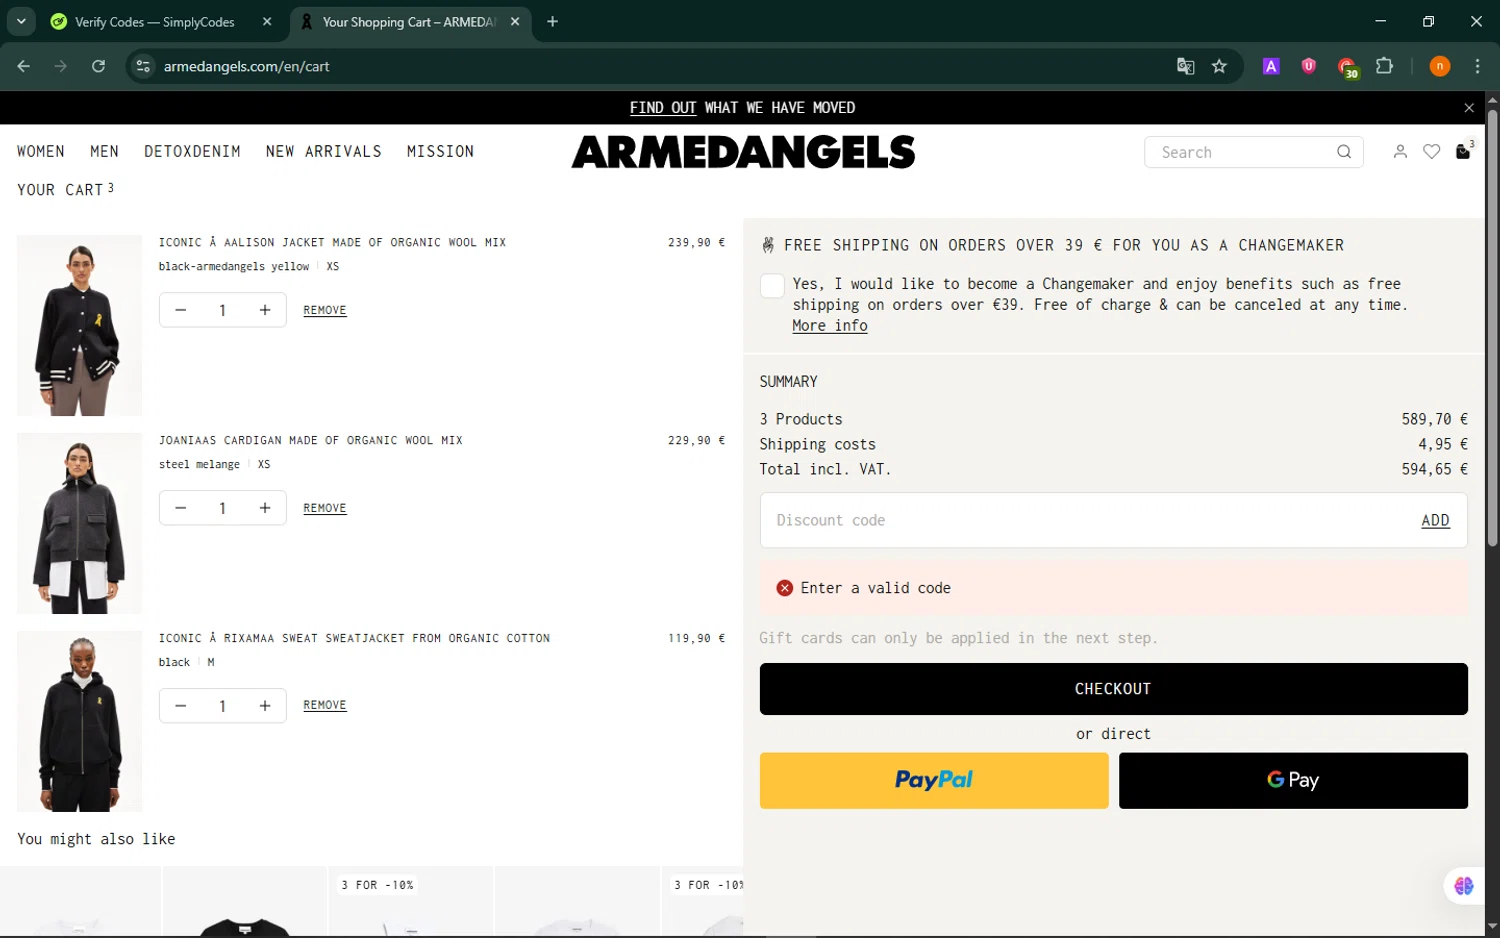Check the Changemaker membership checkbox
Viewport: 1500px width, 938px height.
772,286
